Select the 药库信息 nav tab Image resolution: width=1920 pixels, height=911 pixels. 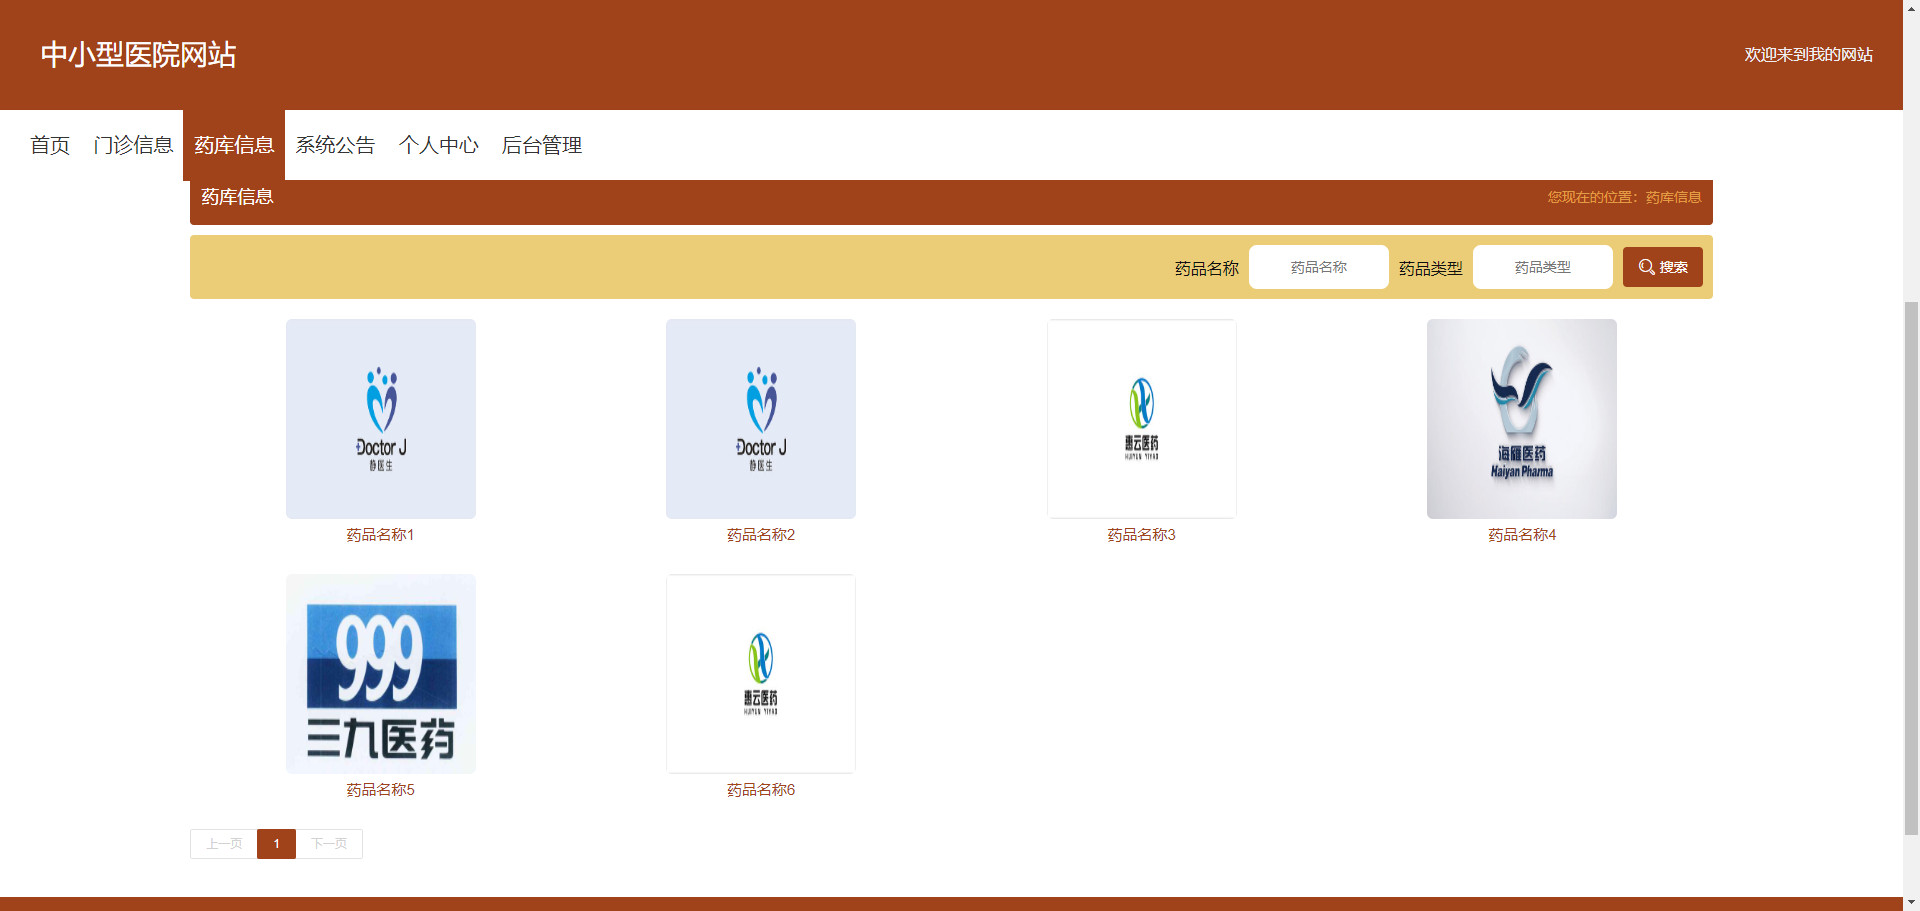[234, 145]
